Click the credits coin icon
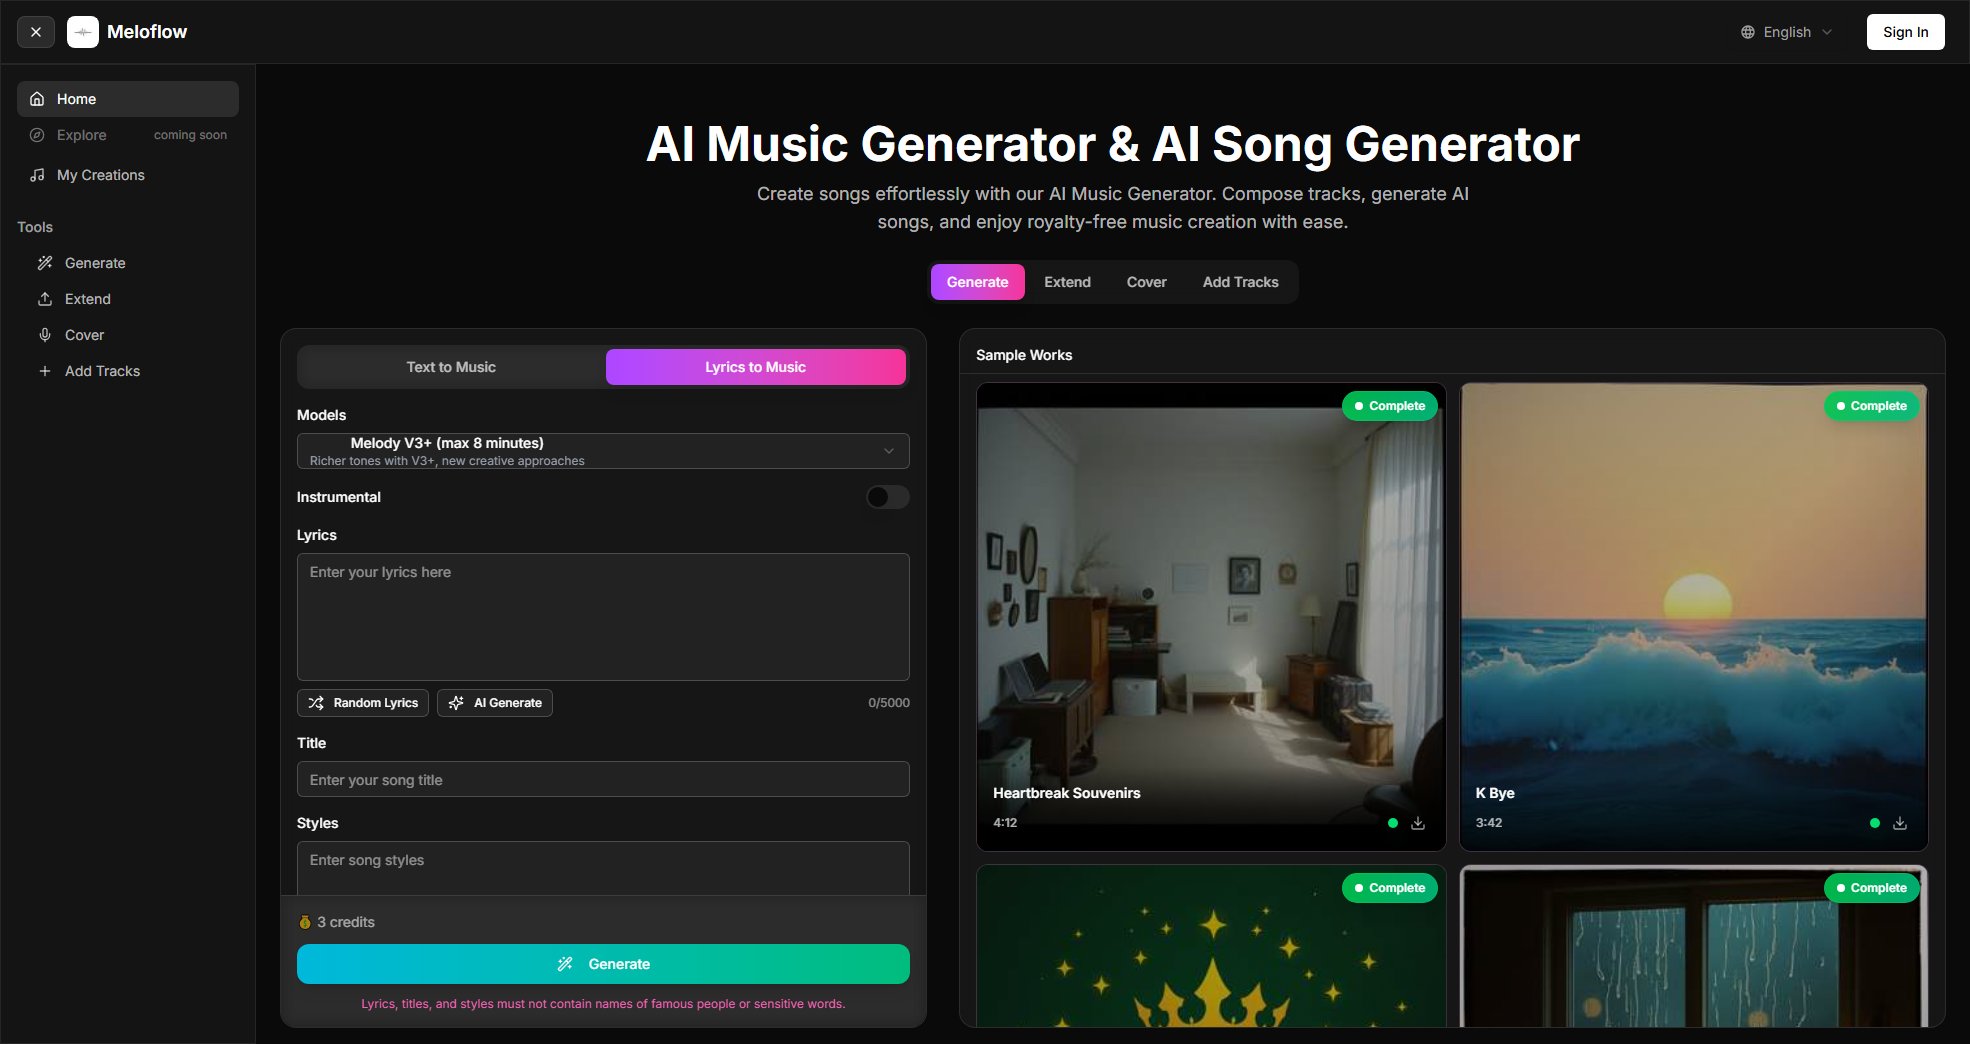 pos(305,922)
